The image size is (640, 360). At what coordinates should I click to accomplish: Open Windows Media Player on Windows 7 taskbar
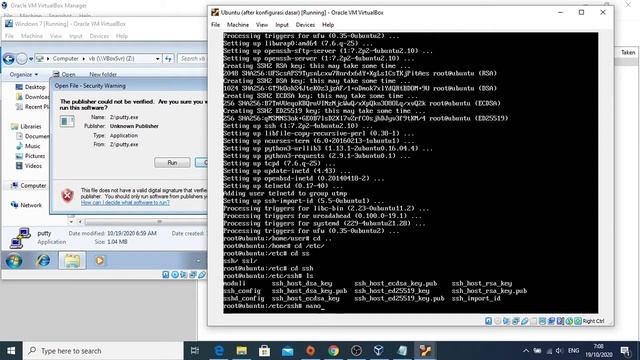click(100, 260)
